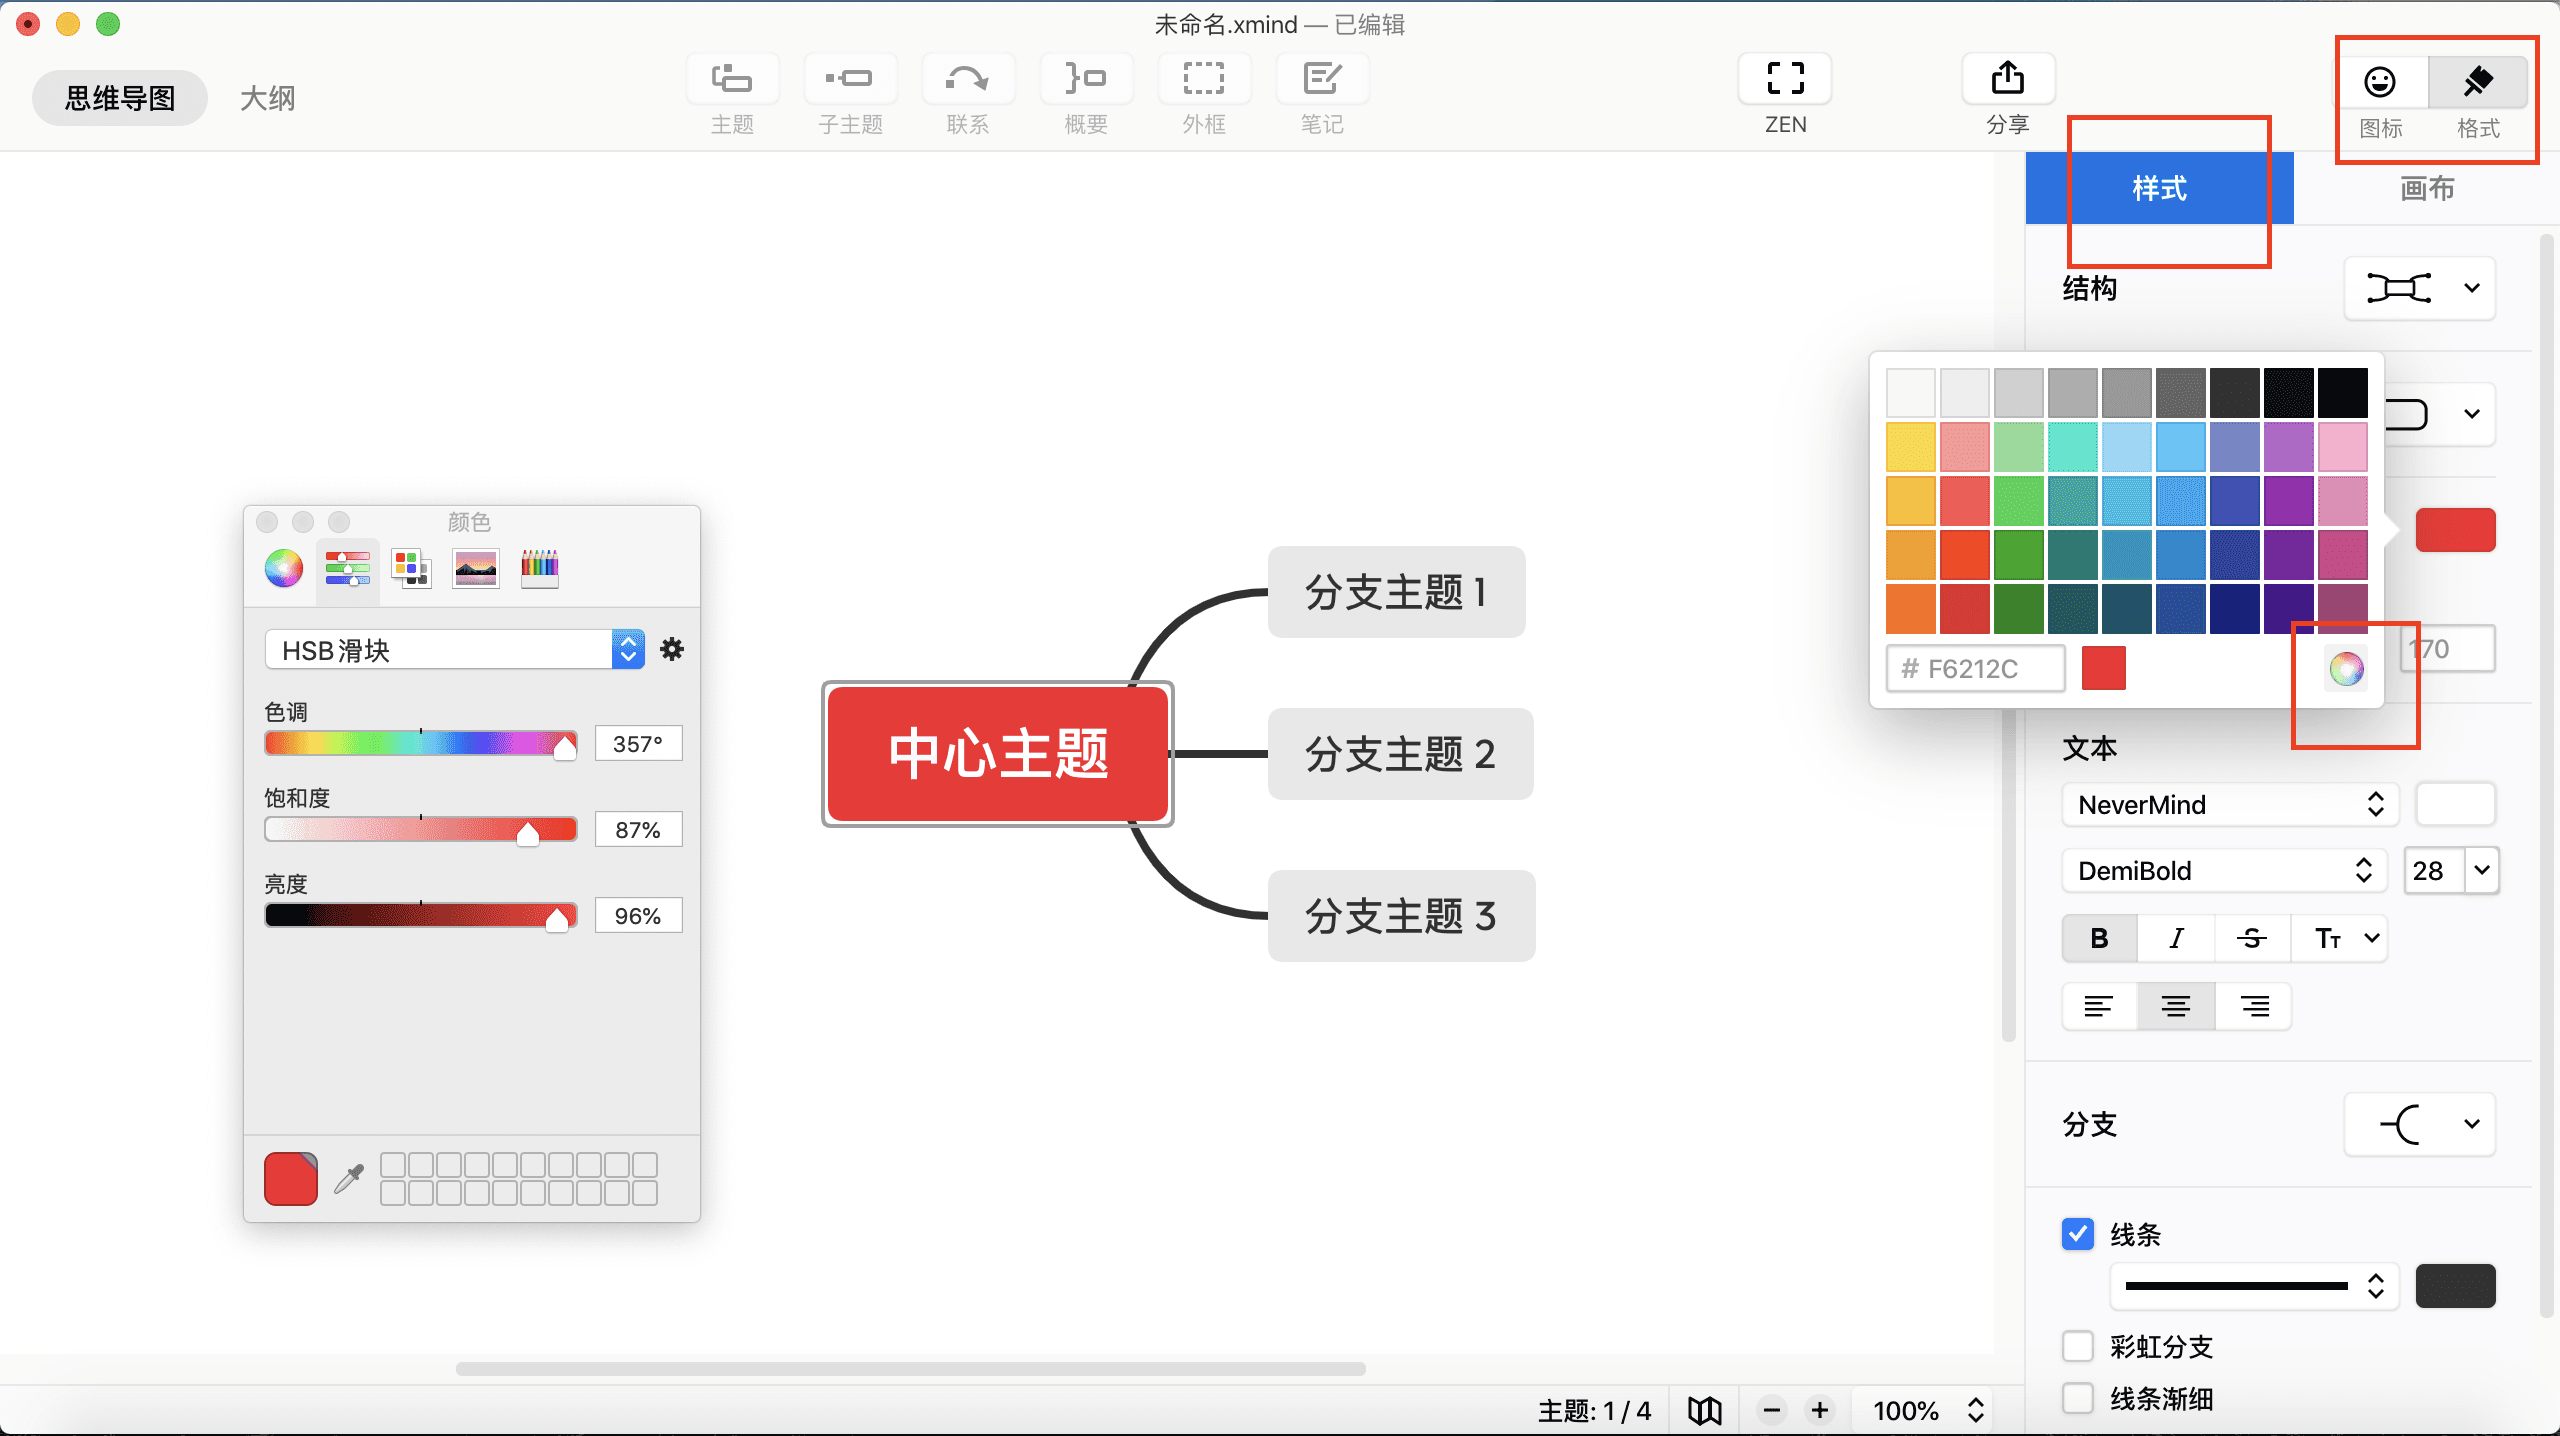Toggle the strikethrough text icon
The image size is (2560, 1436).
(2252, 938)
